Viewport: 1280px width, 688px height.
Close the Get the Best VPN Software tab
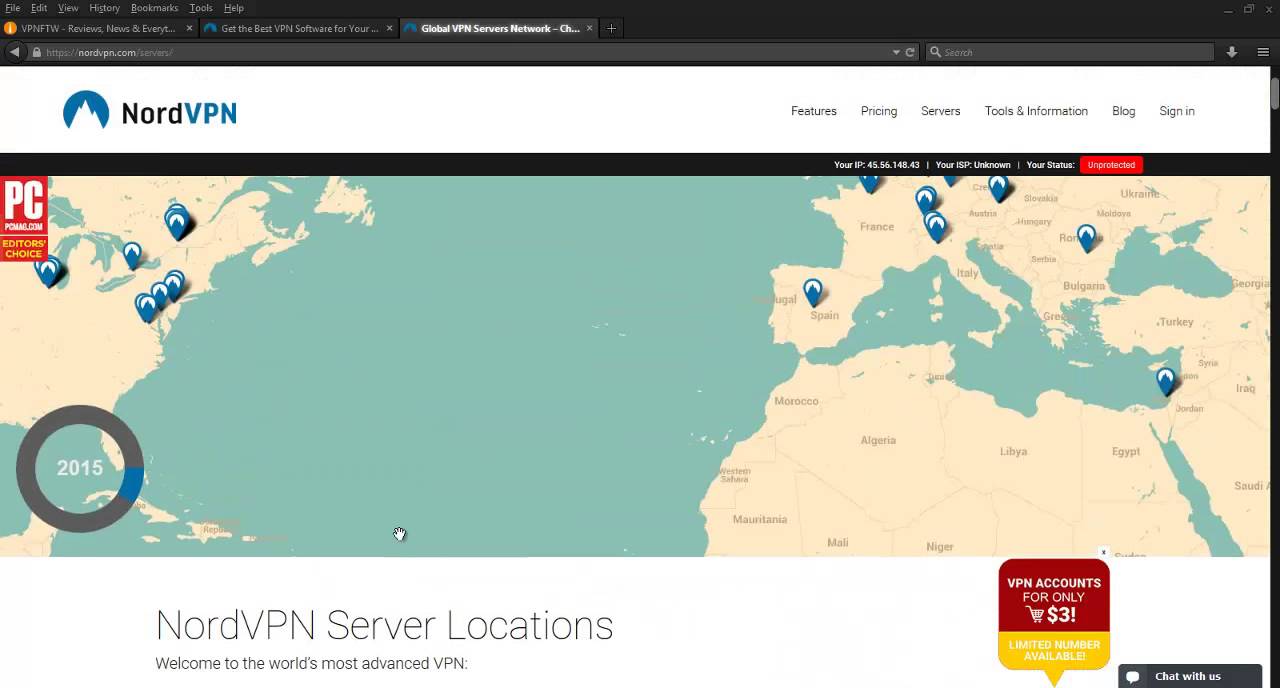point(389,28)
